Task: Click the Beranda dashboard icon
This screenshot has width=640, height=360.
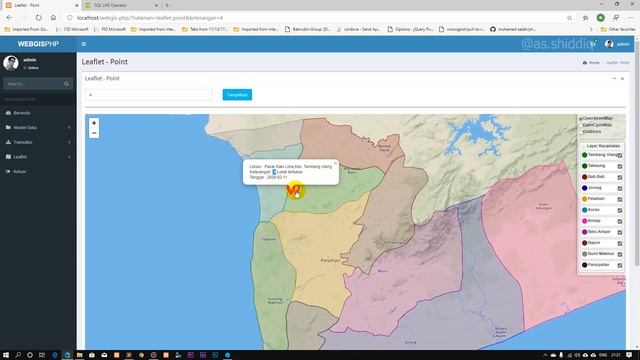Action: tap(8, 113)
